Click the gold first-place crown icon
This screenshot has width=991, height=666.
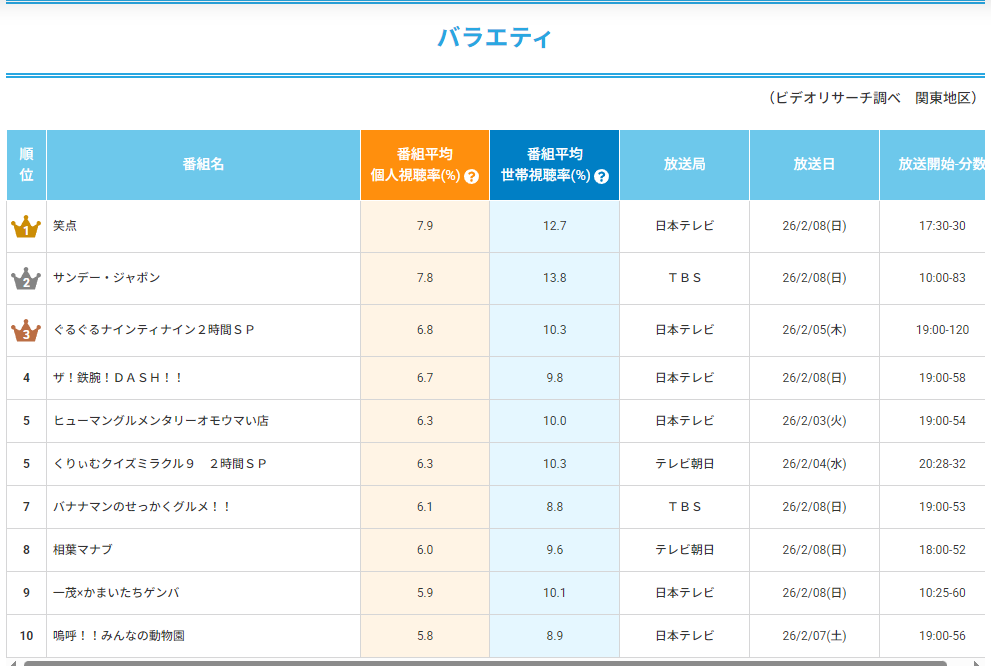click(x=26, y=227)
